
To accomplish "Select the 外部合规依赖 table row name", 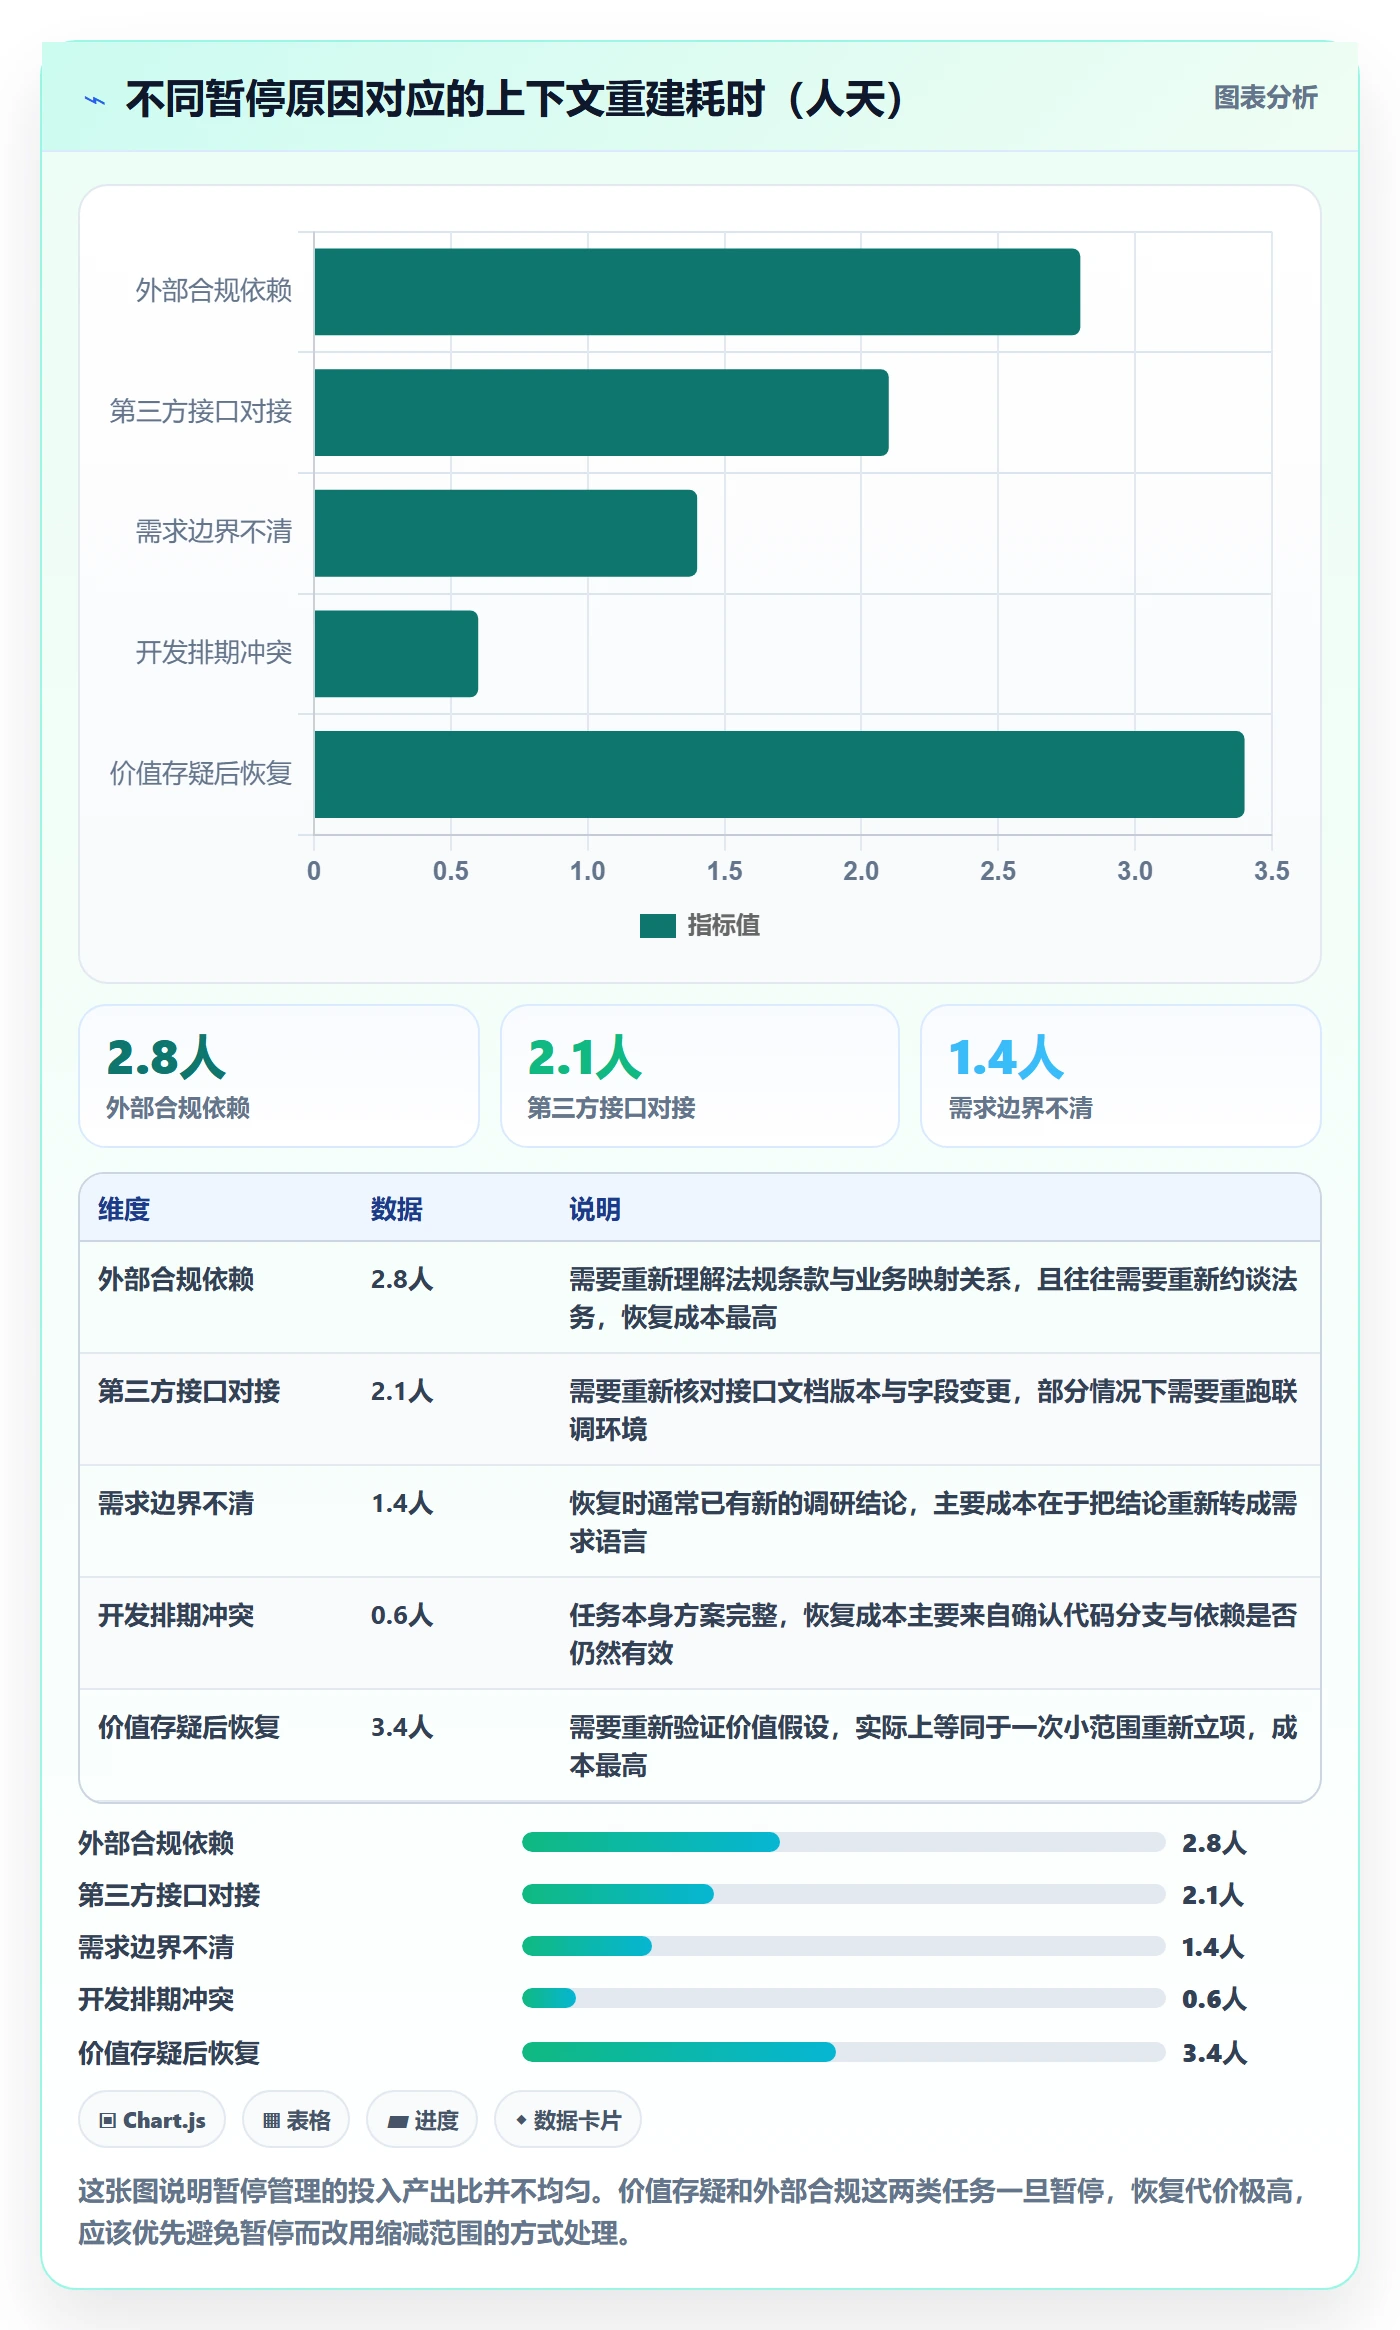I will (x=176, y=1279).
